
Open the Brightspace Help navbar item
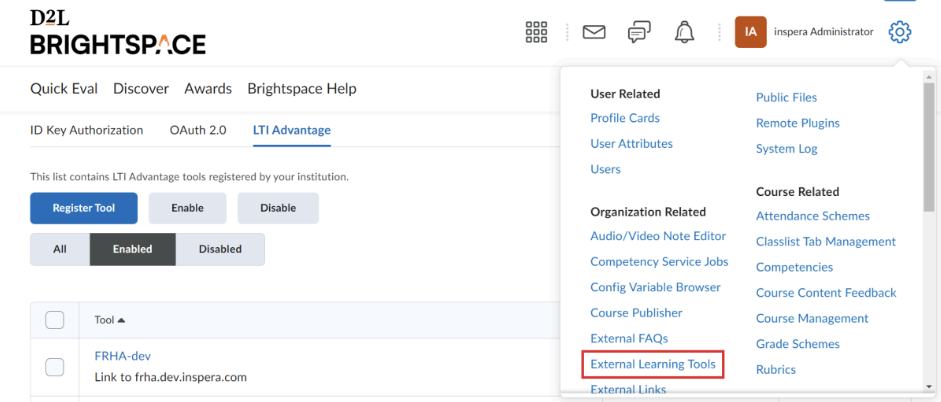tap(302, 89)
